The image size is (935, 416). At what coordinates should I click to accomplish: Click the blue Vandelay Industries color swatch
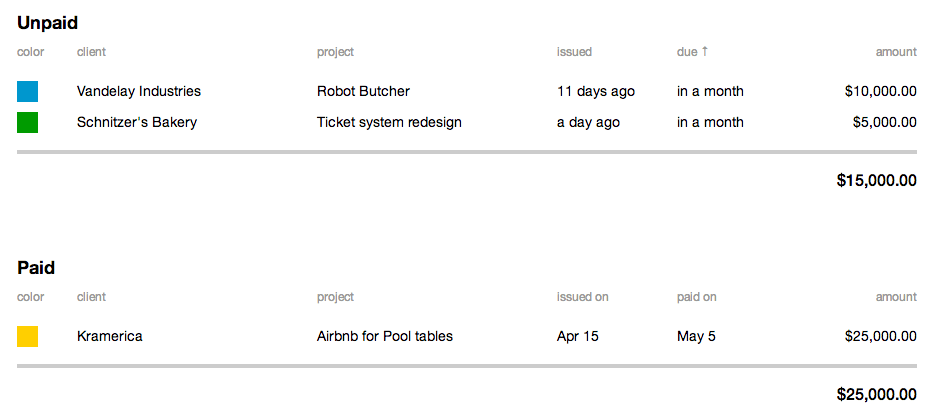click(27, 91)
